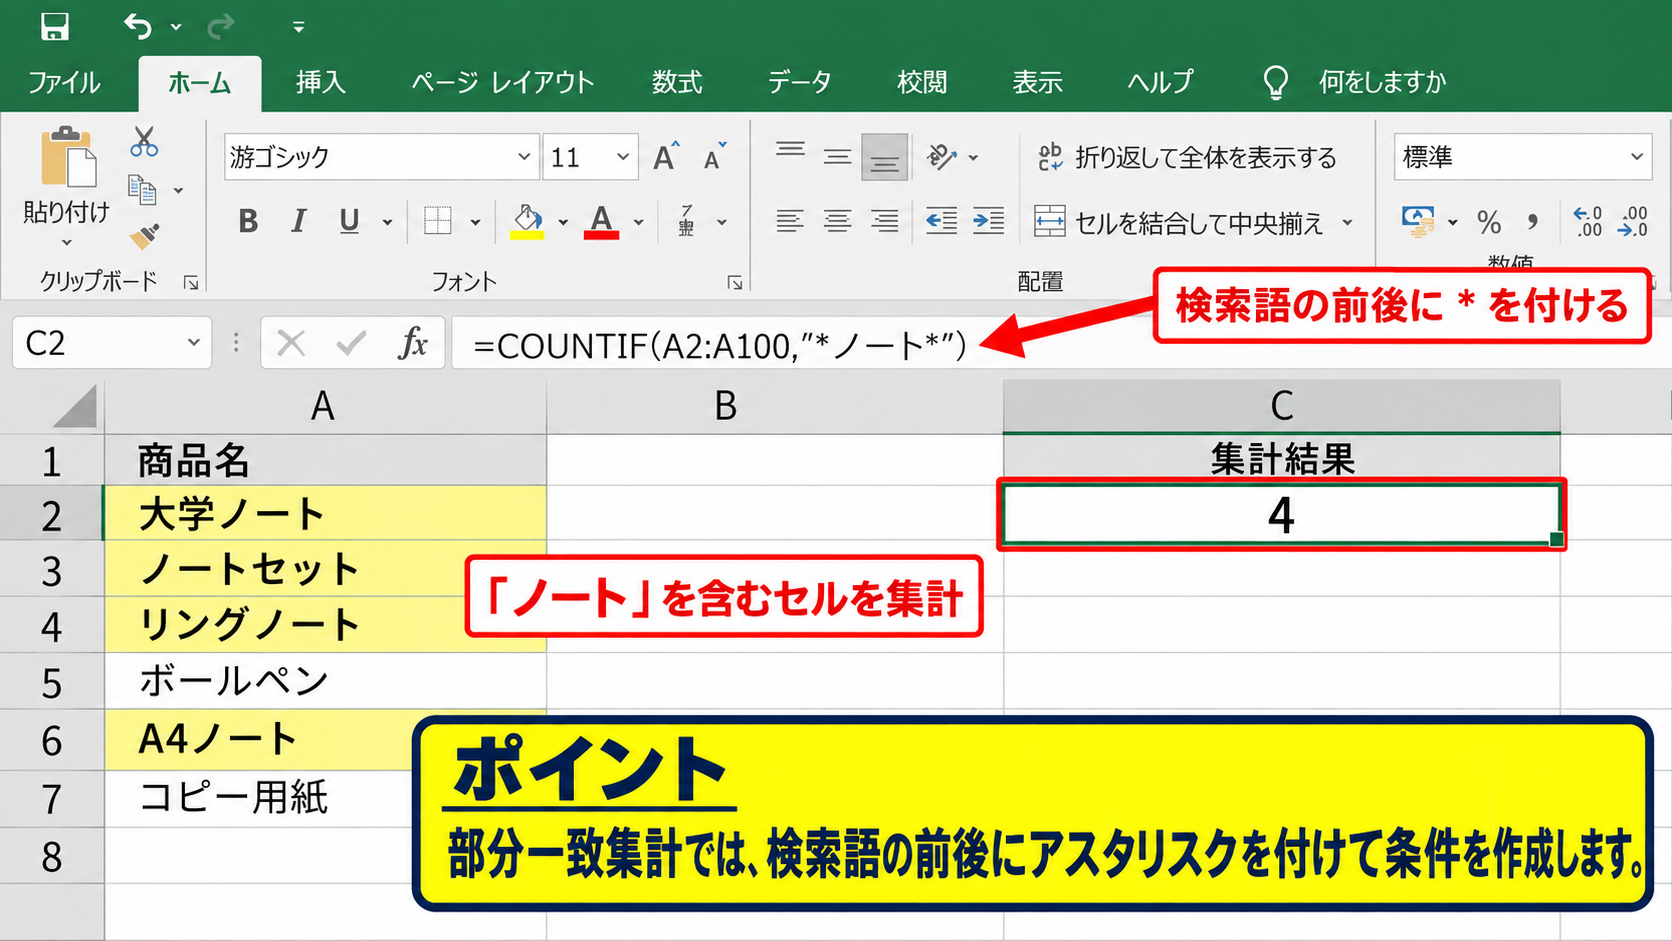Toggle underline formatting
The image size is (1672, 941).
point(349,221)
